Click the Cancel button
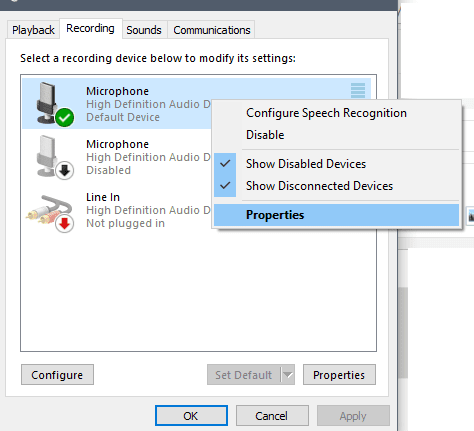Screen dimensions: 474x431 (x=272, y=416)
